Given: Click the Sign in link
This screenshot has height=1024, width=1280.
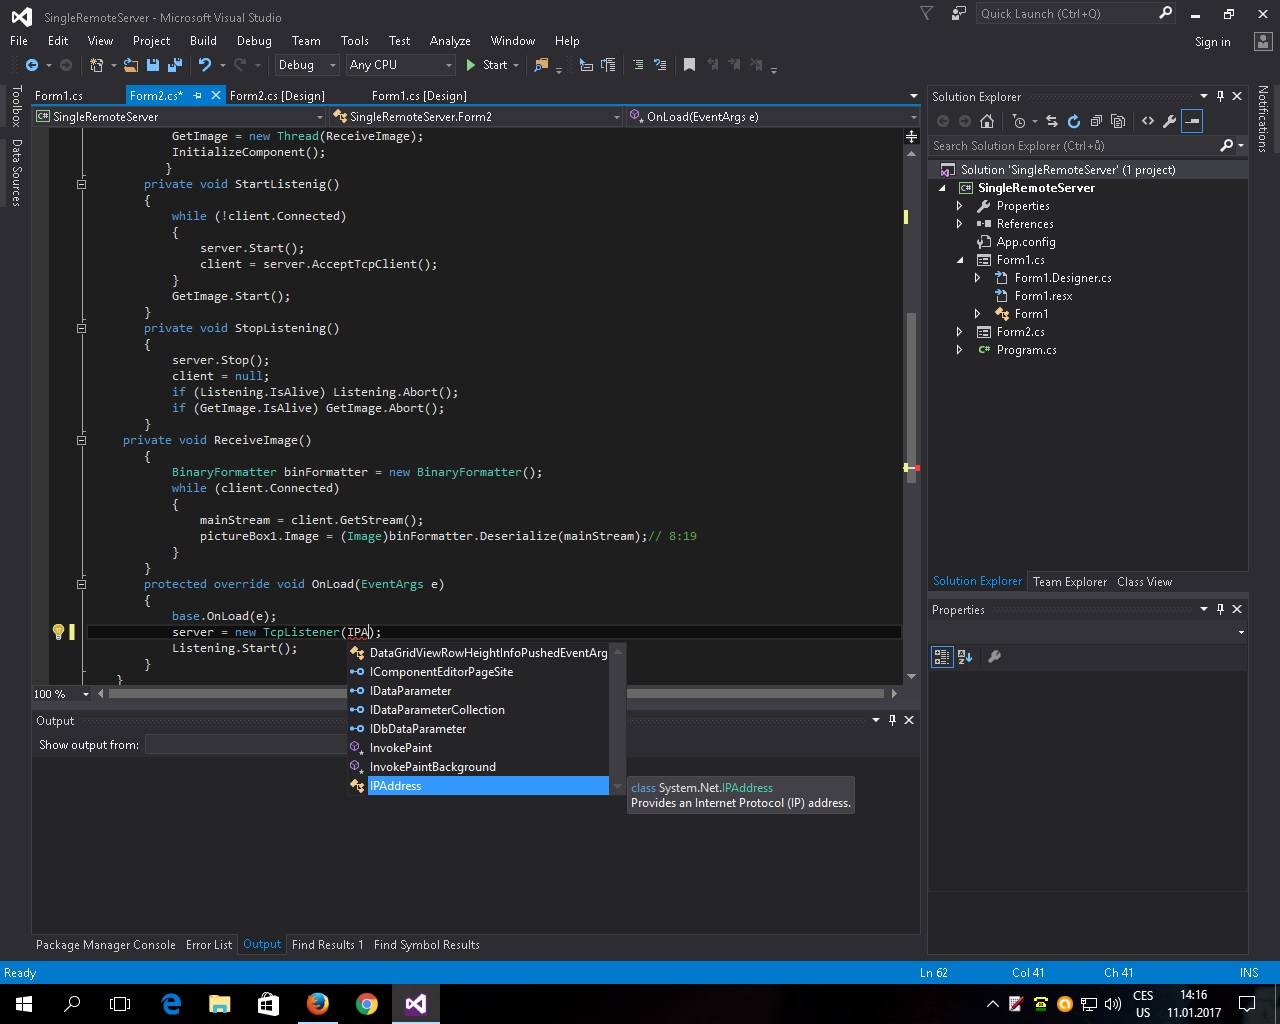Looking at the screenshot, I should pos(1212,42).
